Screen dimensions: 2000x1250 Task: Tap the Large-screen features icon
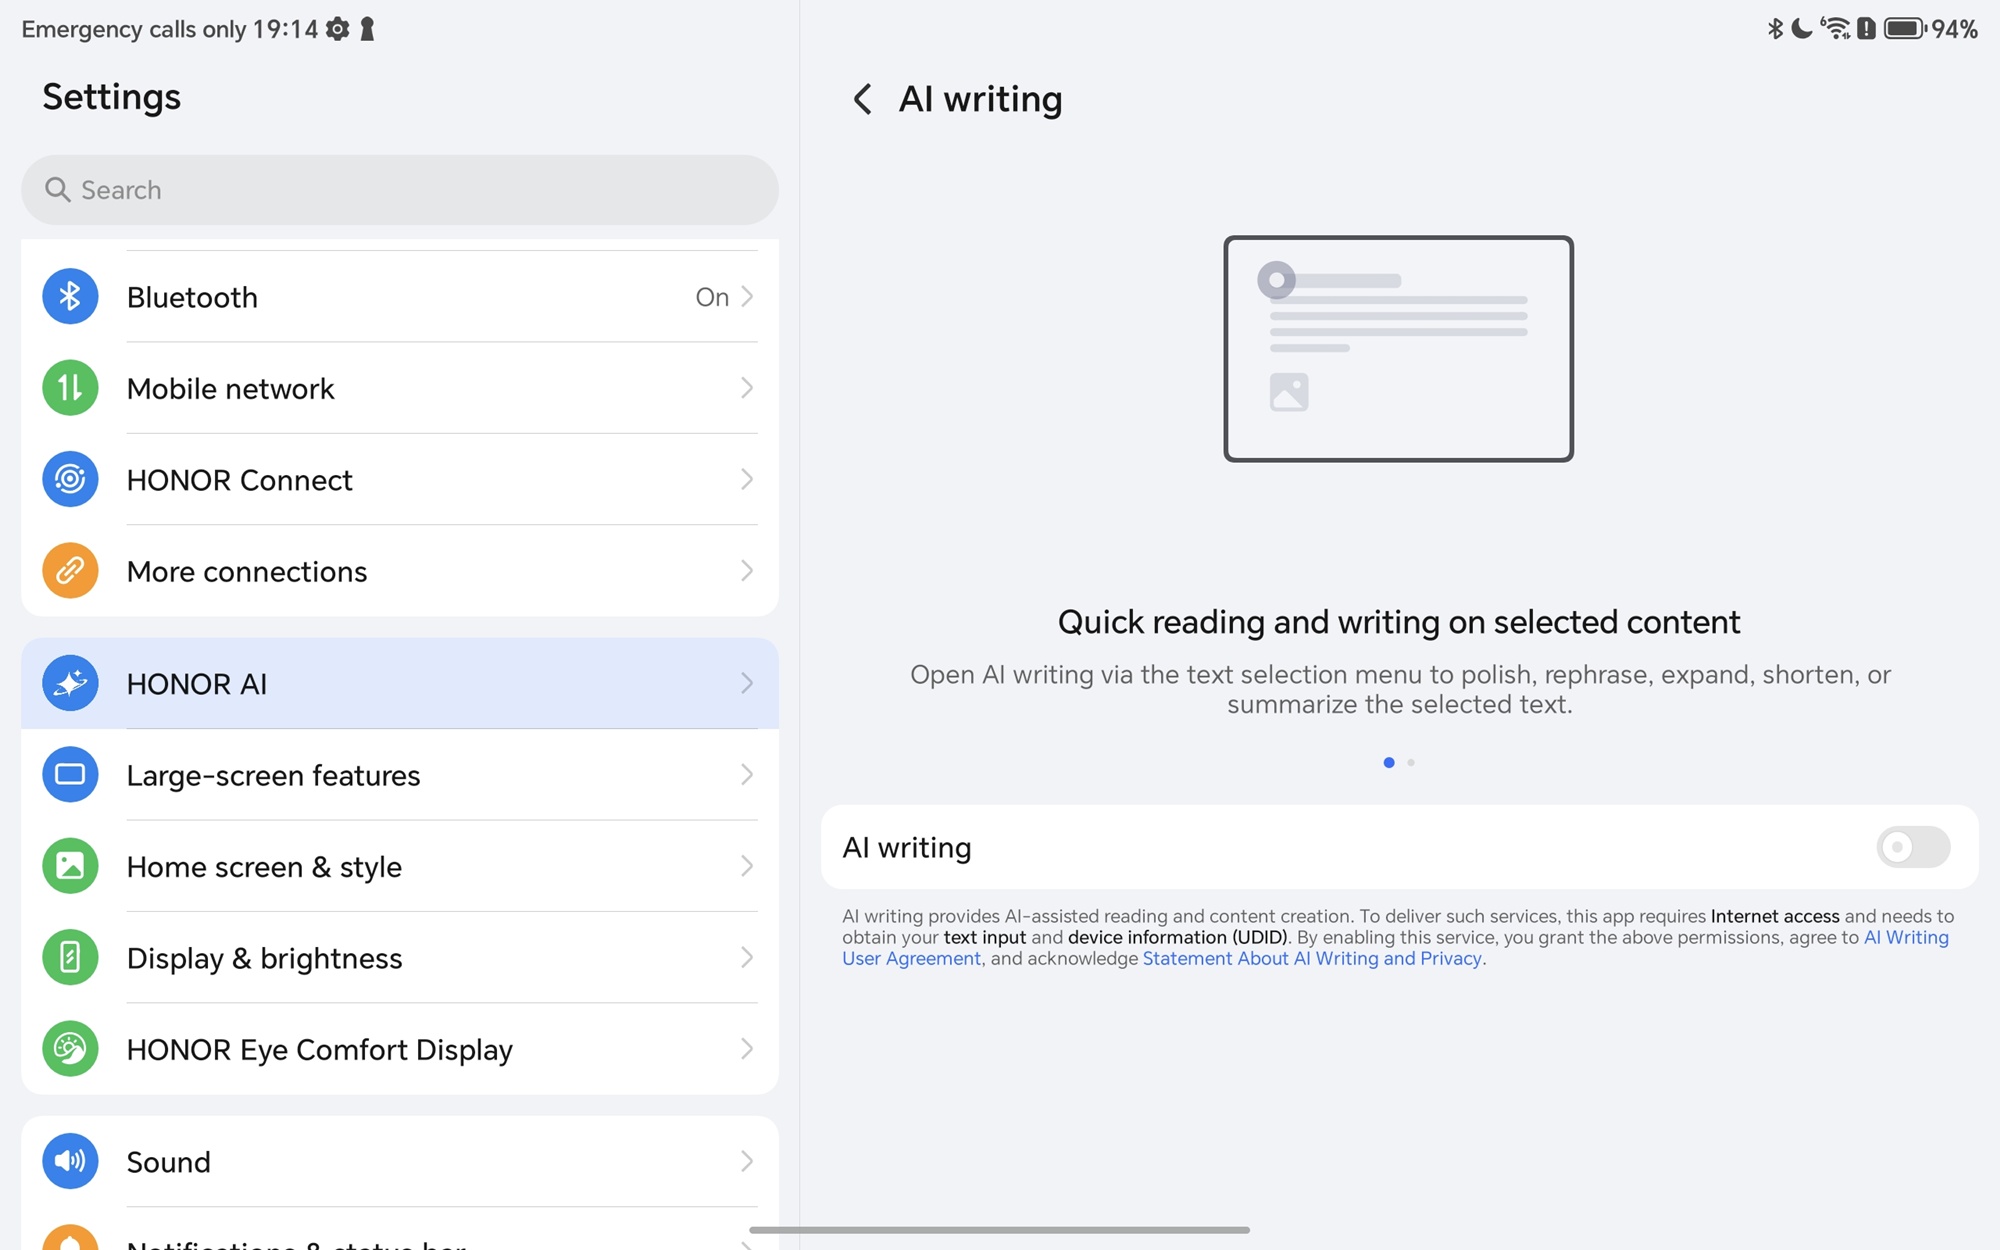[x=70, y=775]
